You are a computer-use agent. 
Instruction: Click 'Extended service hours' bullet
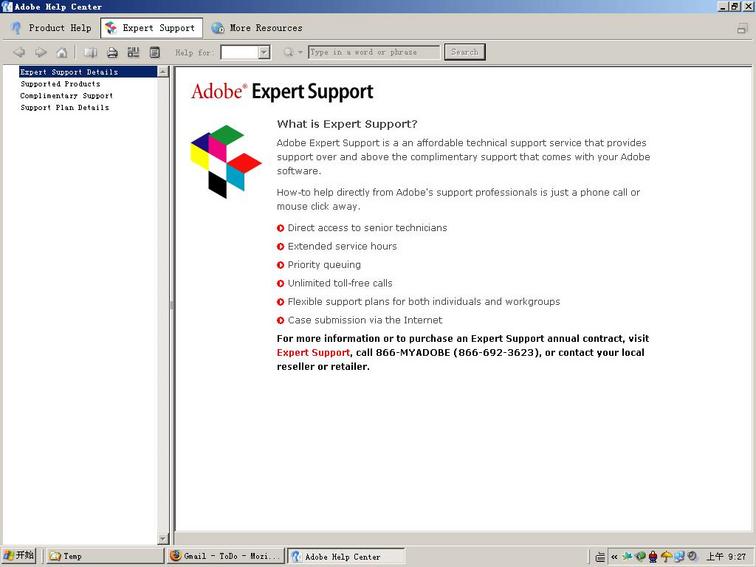point(342,246)
